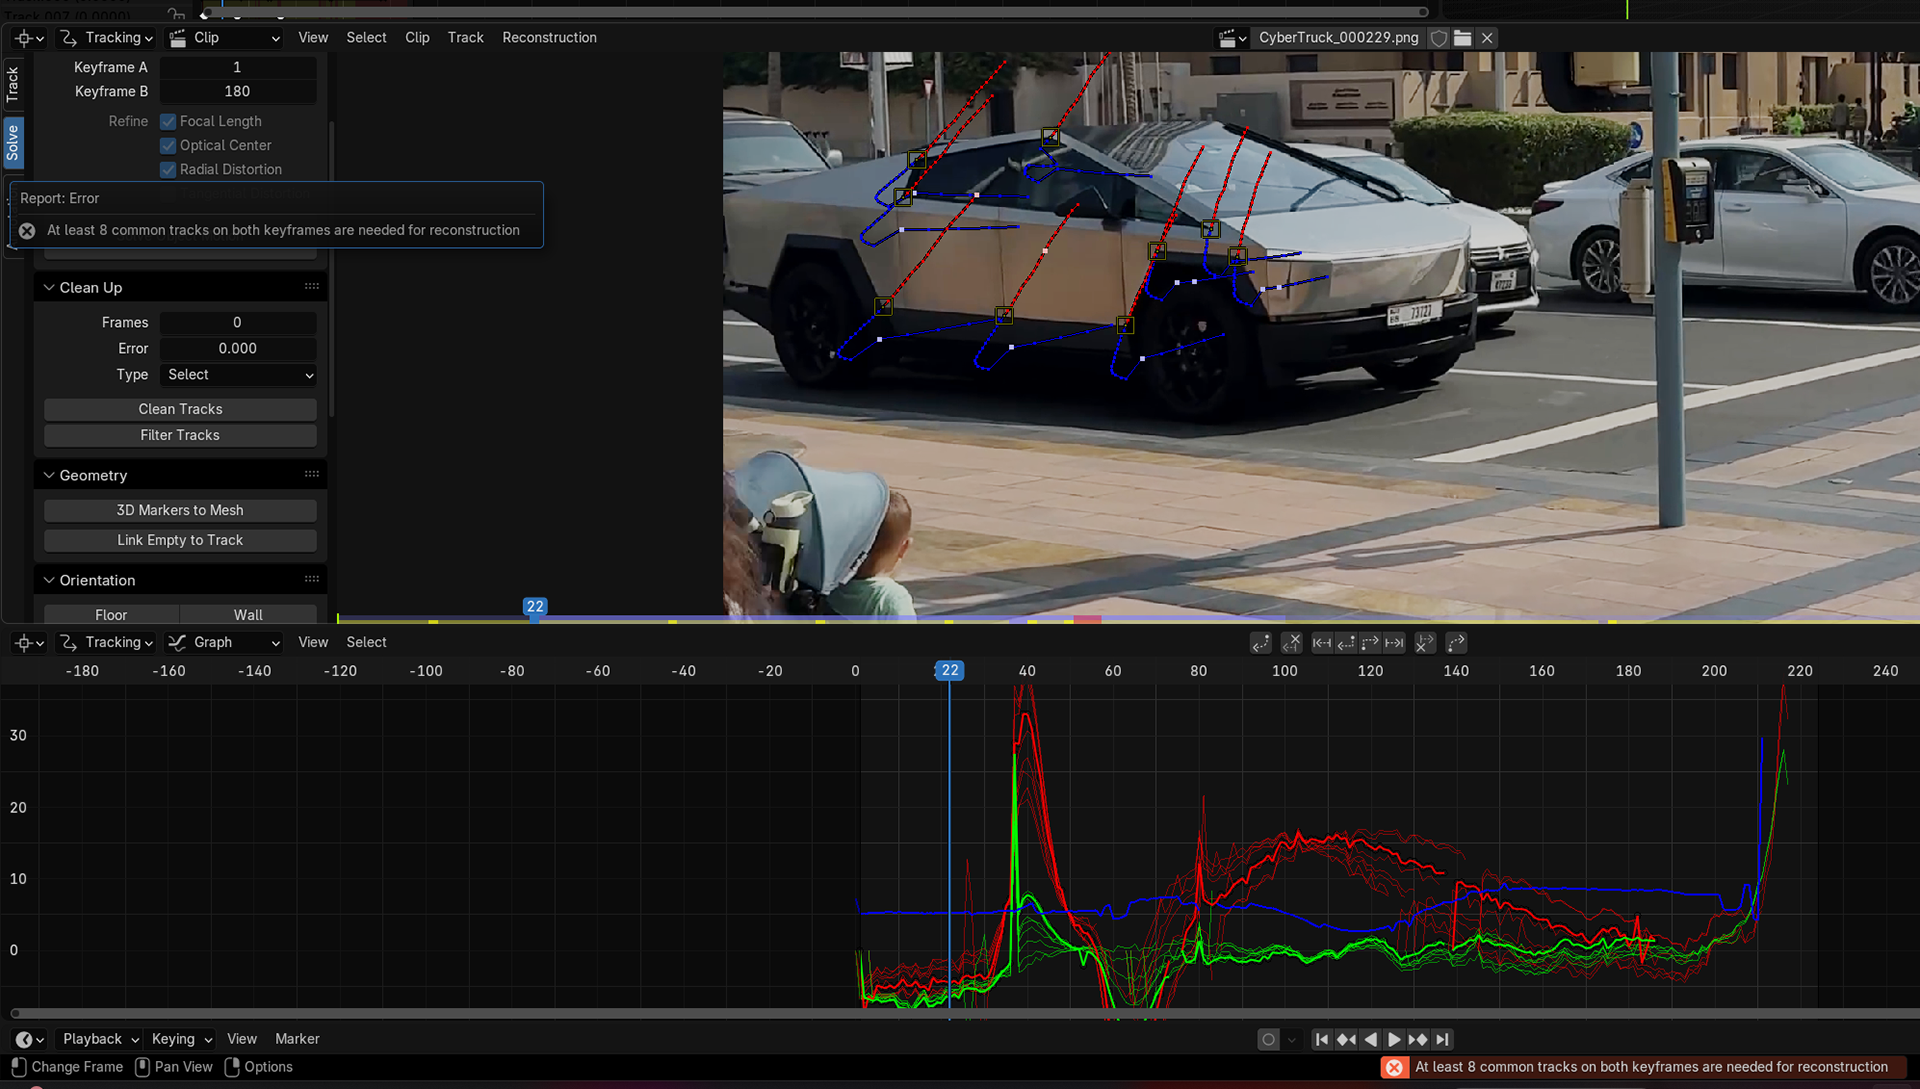
Task: Open the clip editor View menu
Action: tap(313, 38)
